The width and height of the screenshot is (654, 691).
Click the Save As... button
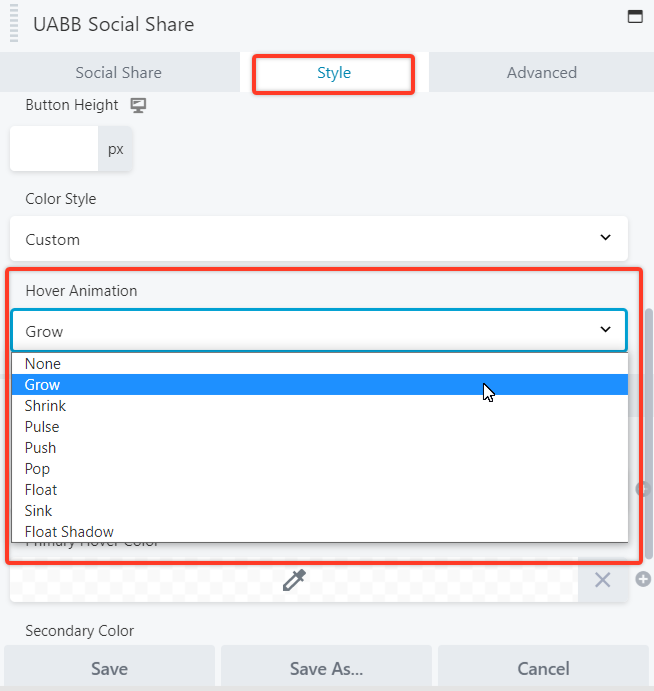(x=326, y=668)
